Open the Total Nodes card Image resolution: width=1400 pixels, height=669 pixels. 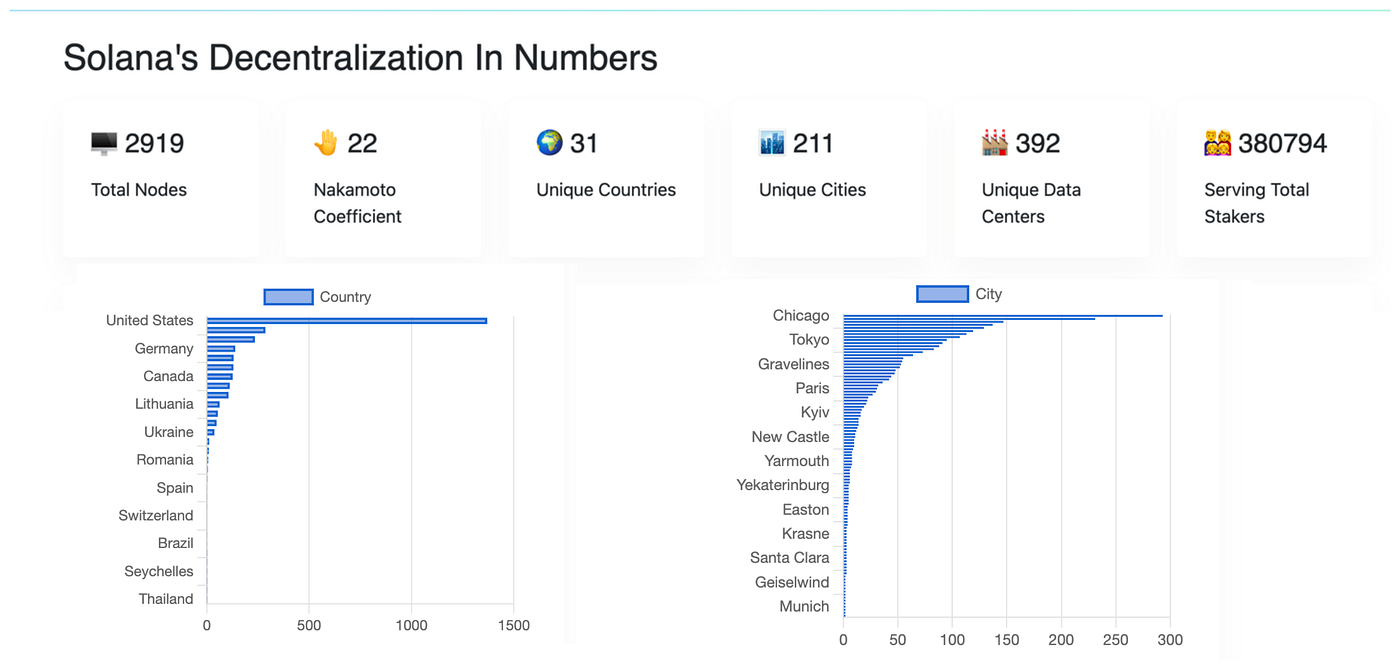click(161, 179)
